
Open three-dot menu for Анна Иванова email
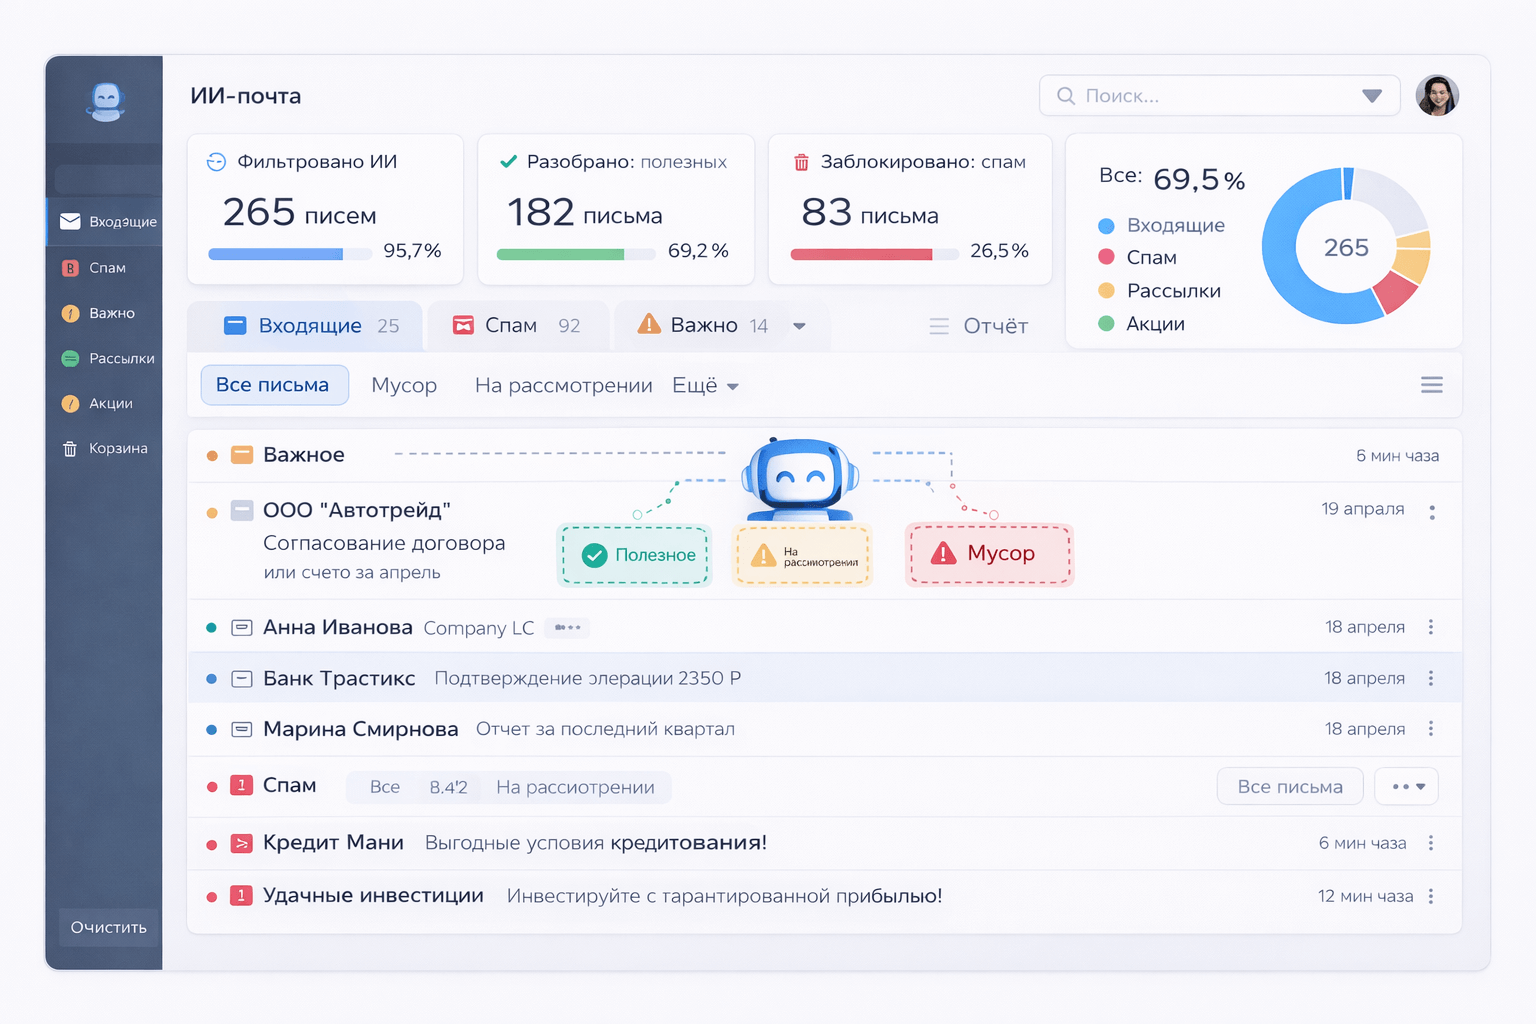point(1431,627)
